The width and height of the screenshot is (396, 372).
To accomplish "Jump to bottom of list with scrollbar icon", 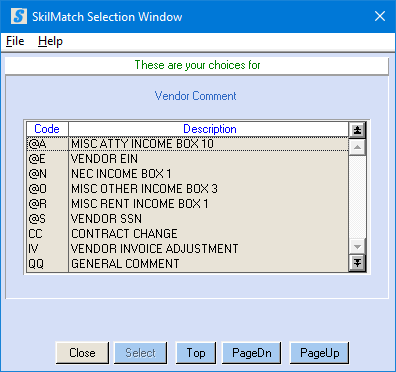I will pyautogui.click(x=357, y=263).
